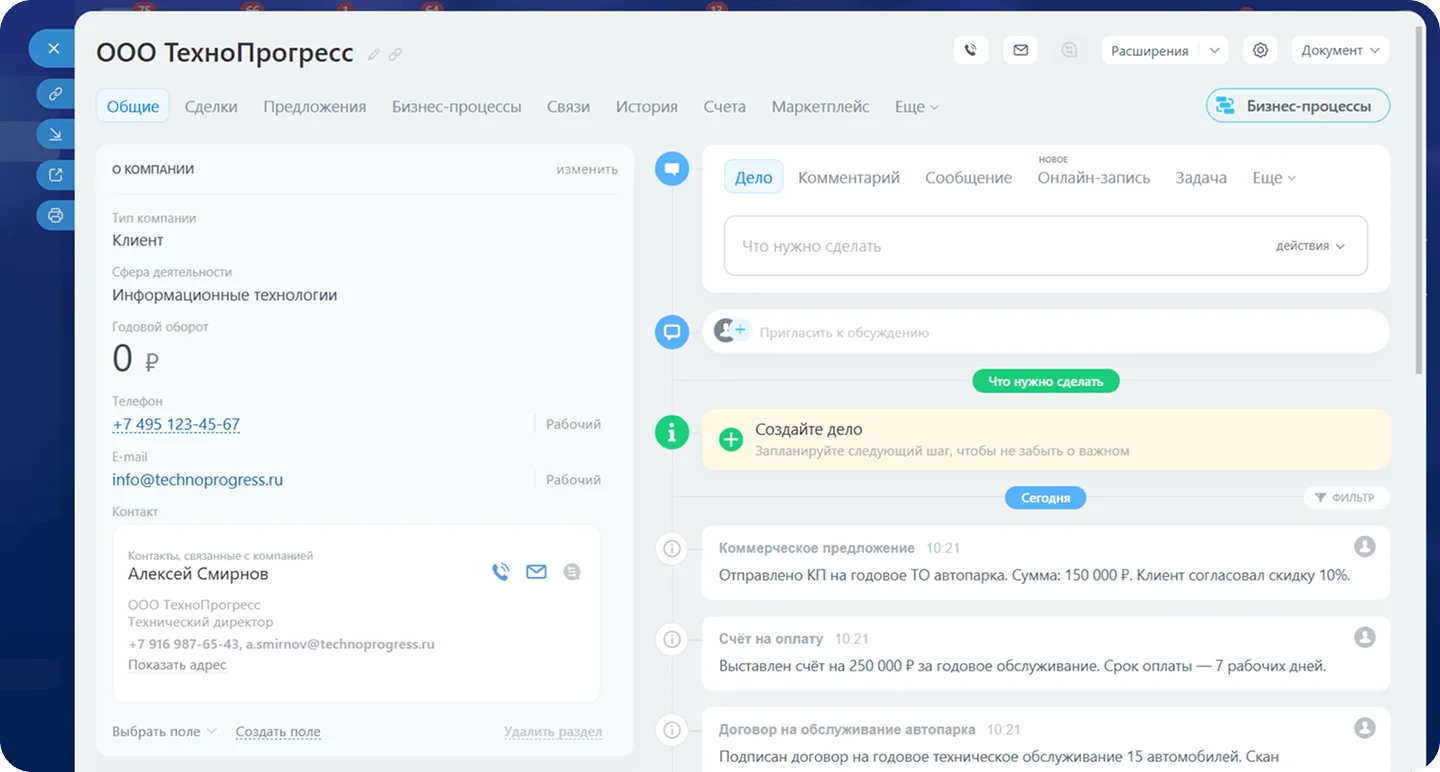The width and height of the screenshot is (1440, 772).
Task: Select the Комментарий tab in timeline editor
Action: (x=849, y=178)
